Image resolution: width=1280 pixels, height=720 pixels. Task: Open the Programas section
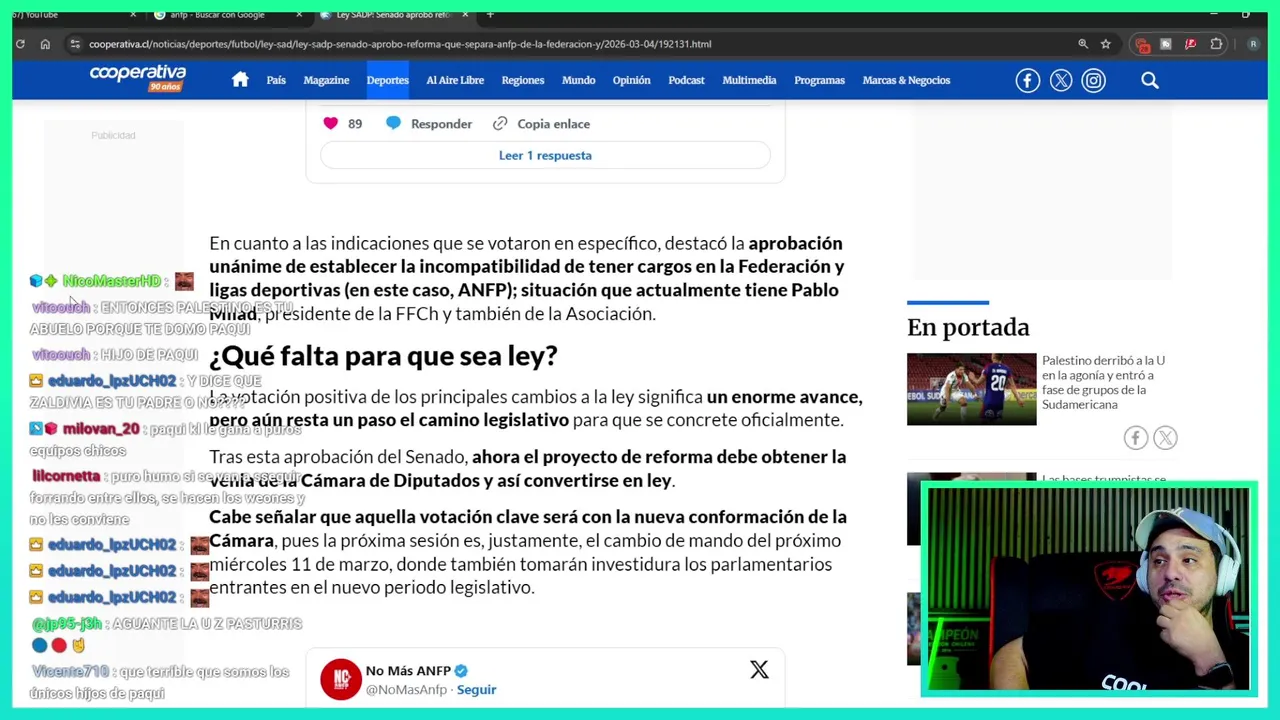[x=819, y=80]
